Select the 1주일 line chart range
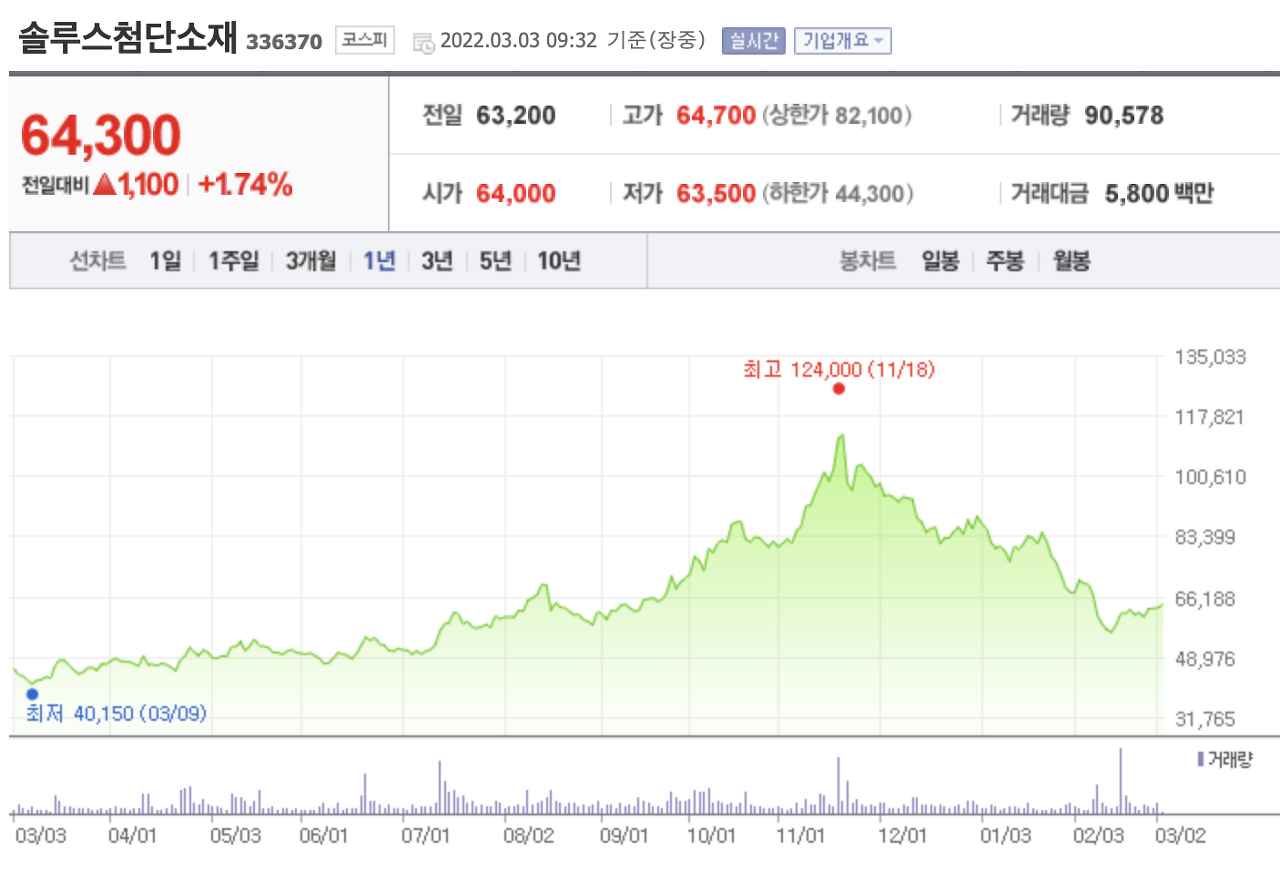 234,262
